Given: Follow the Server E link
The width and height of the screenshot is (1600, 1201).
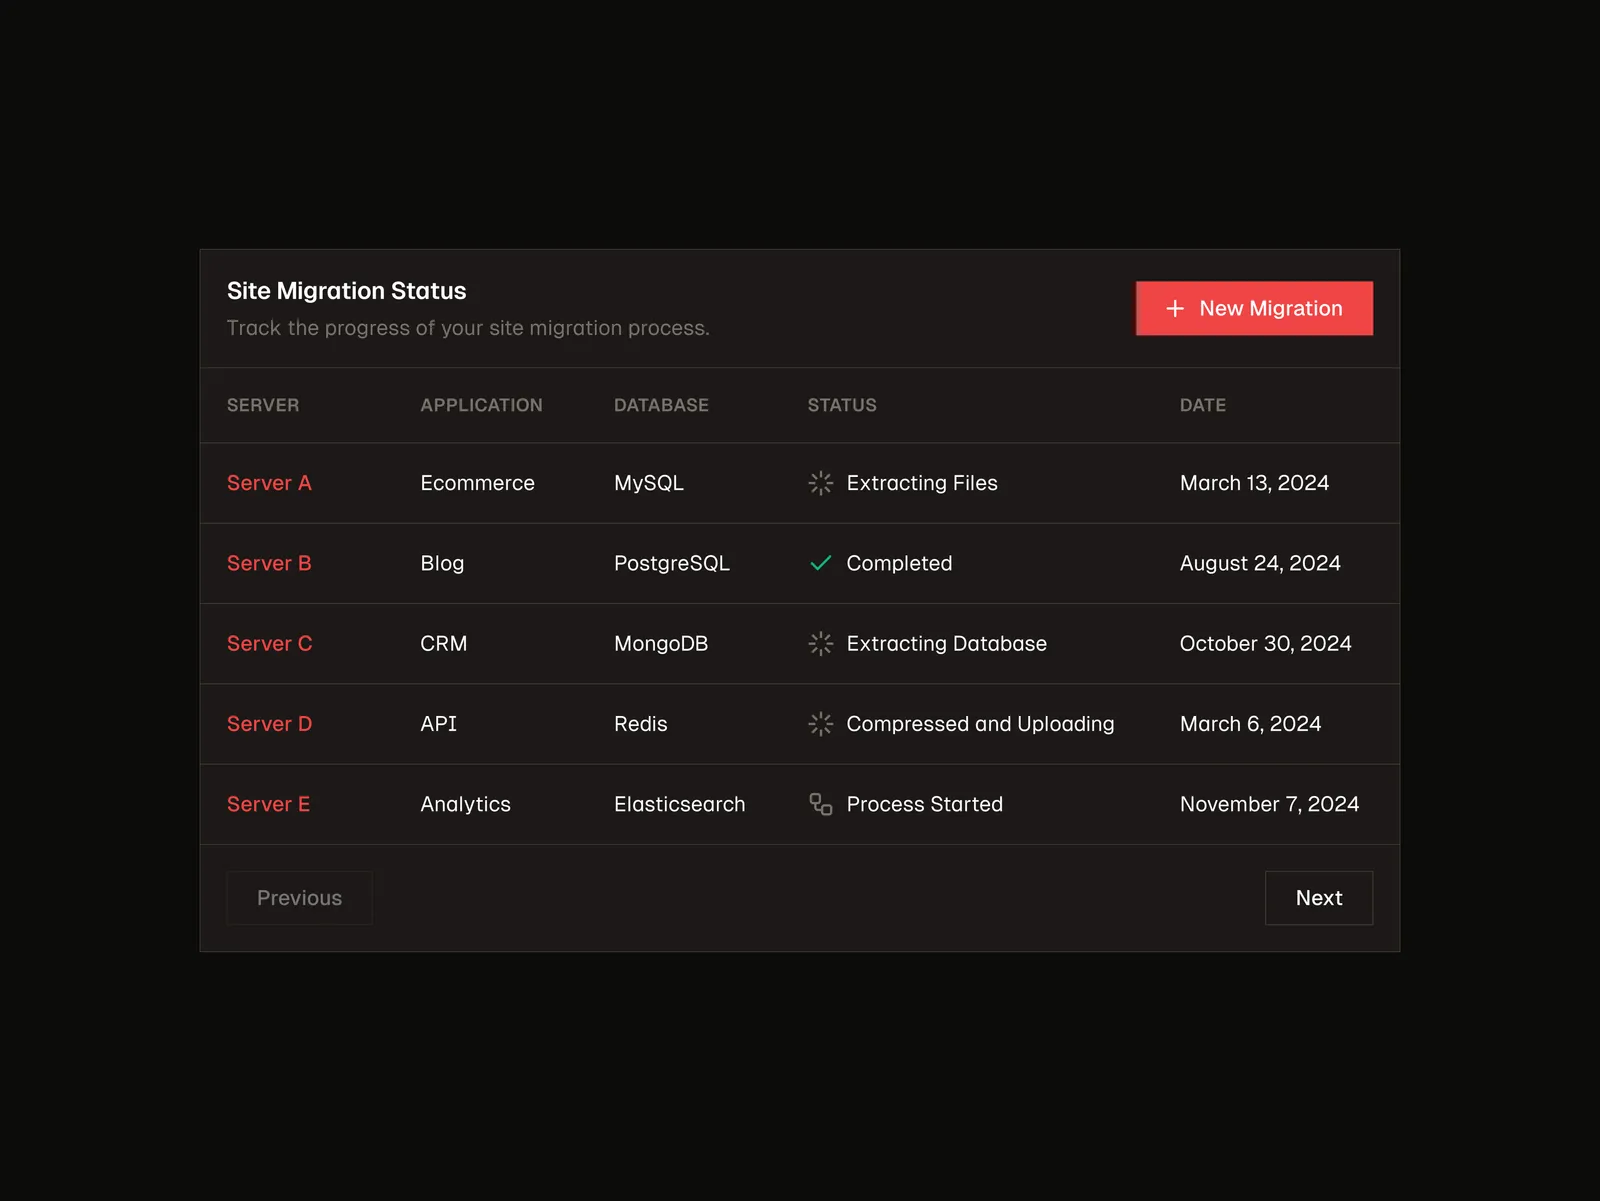Looking at the screenshot, I should pos(268,805).
